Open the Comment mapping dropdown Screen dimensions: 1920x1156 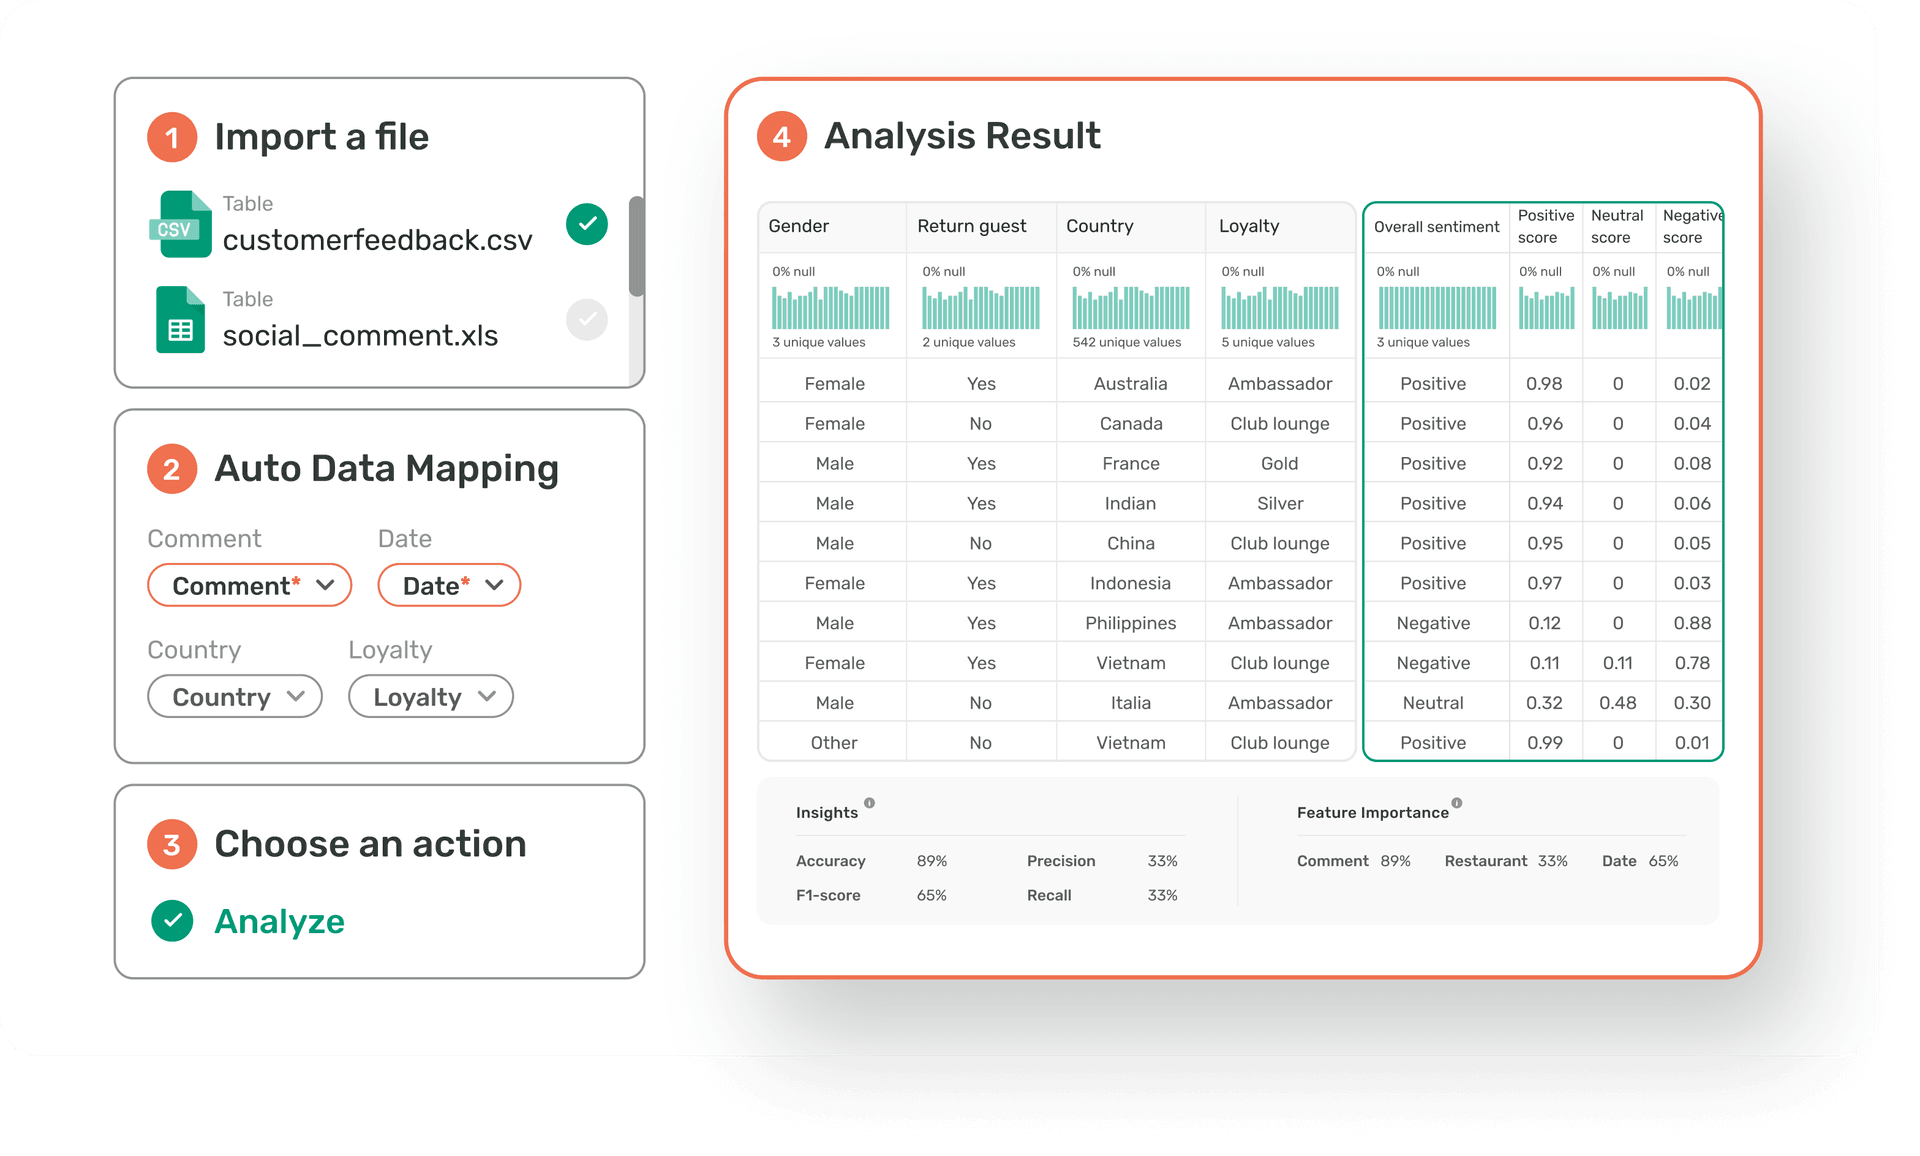[x=249, y=585]
